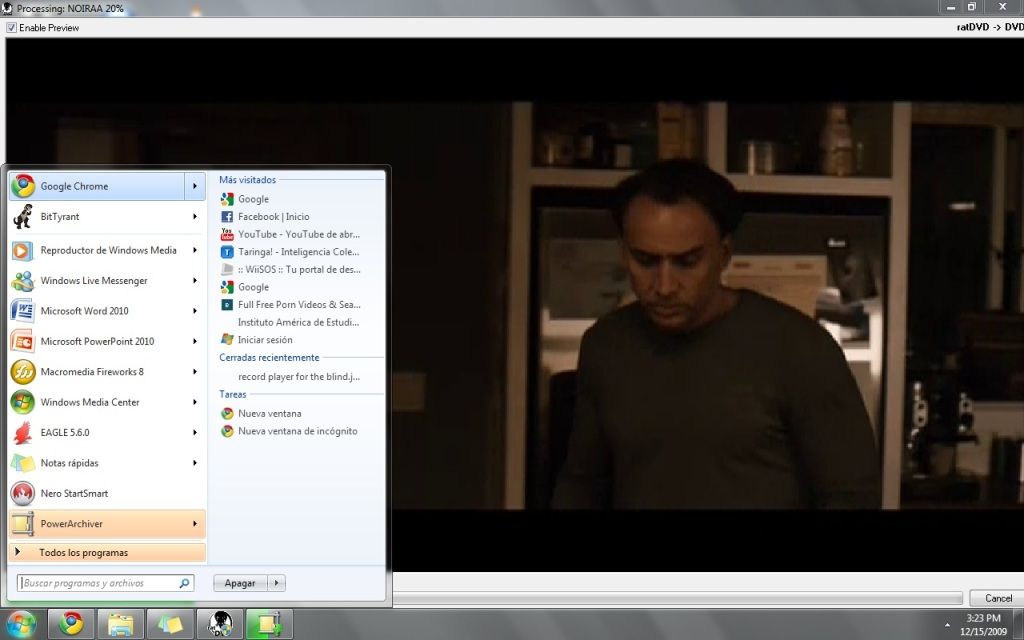Click the BitTyrant dinosaur icon
This screenshot has height=640, width=1024.
(23, 217)
